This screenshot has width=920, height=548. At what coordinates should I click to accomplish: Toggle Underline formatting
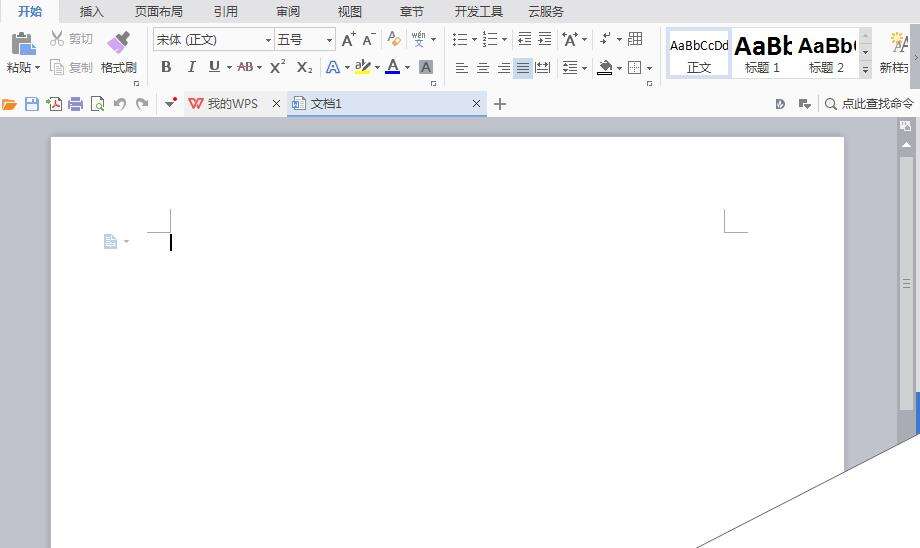click(214, 67)
